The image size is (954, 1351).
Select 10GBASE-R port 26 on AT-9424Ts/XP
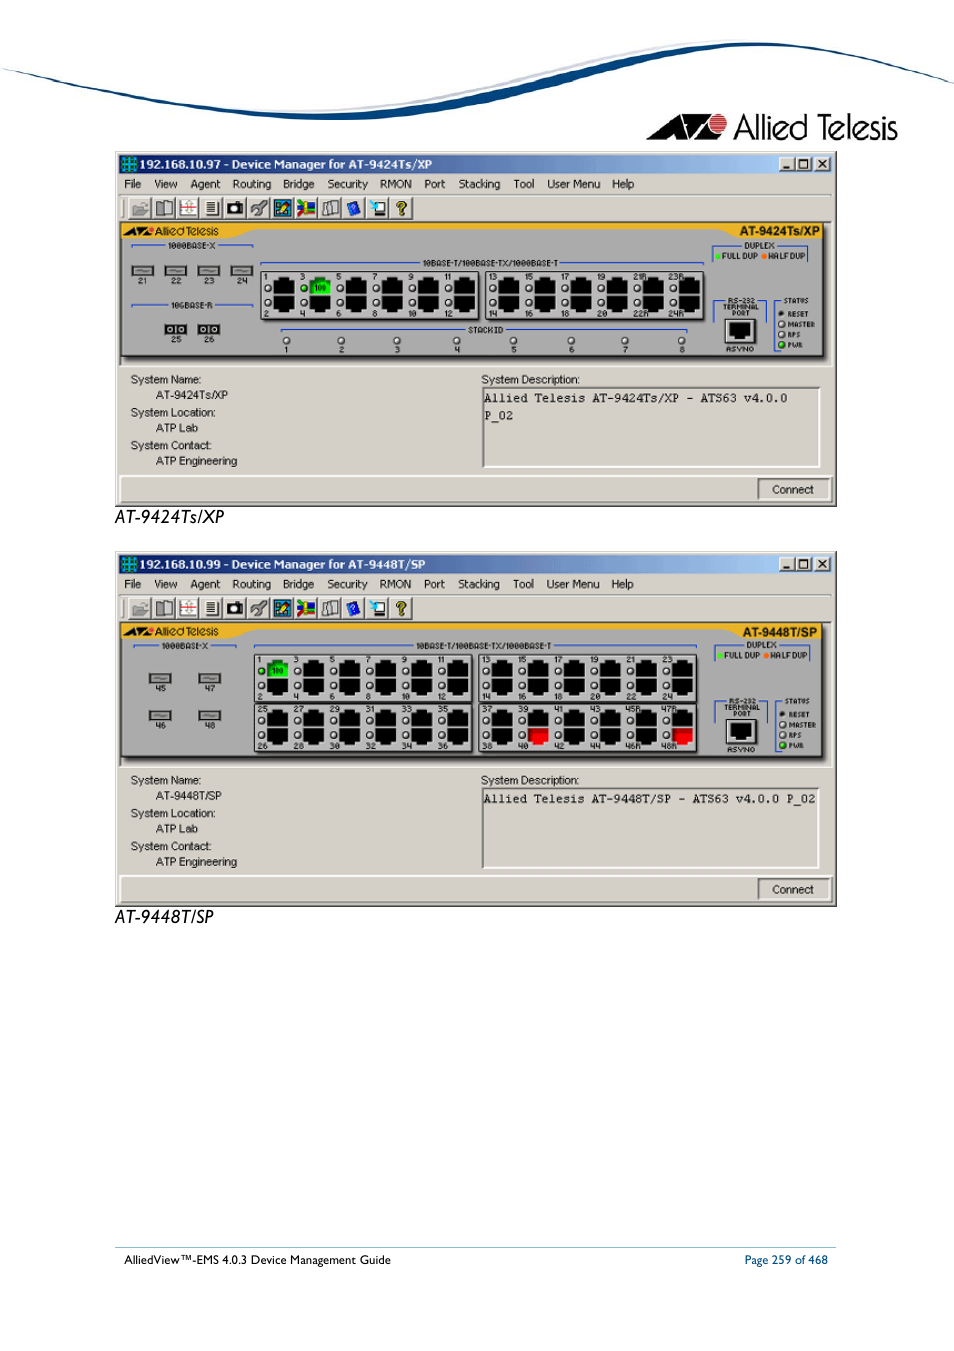click(x=209, y=329)
